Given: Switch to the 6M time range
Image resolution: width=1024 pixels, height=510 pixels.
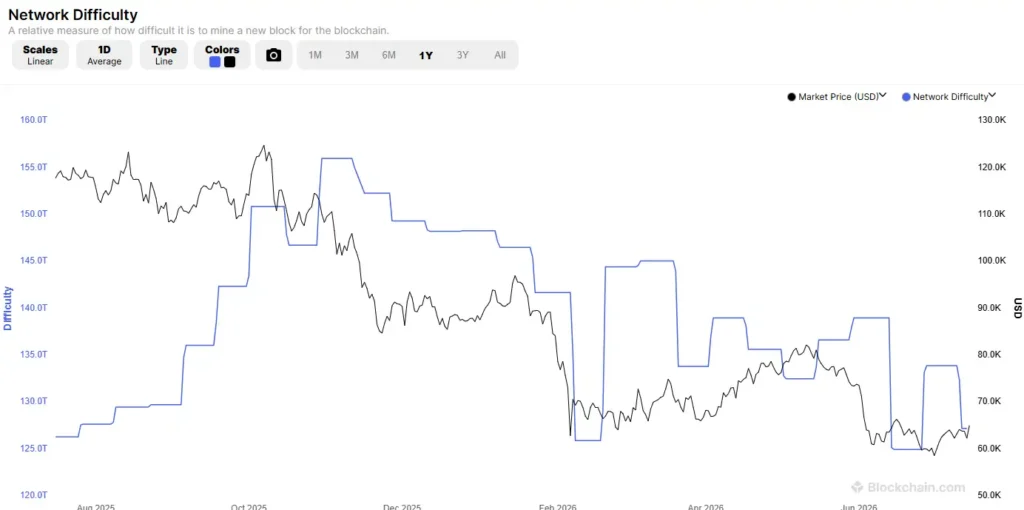Looking at the screenshot, I should (389, 56).
